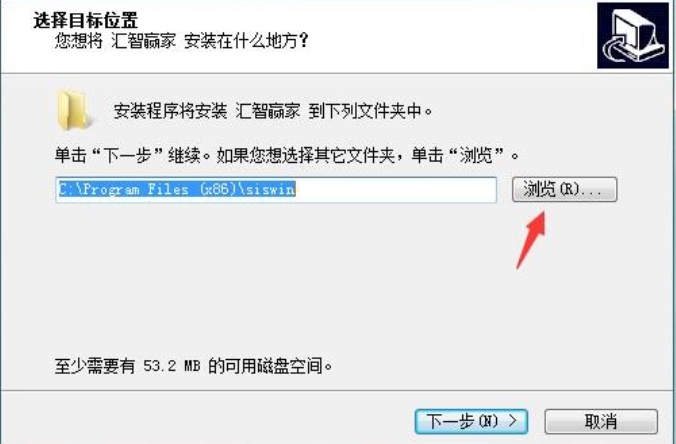676x444 pixels.
Task: Click quoted 下一步 in the instruction line
Action: point(128,155)
